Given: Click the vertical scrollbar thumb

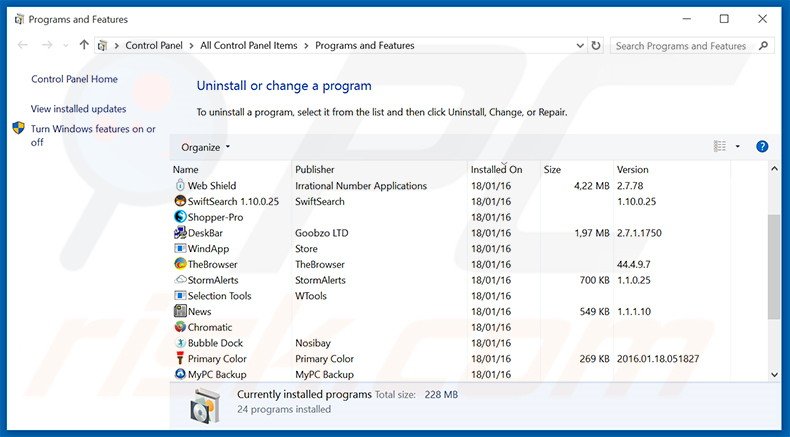Looking at the screenshot, I should coord(774,266).
